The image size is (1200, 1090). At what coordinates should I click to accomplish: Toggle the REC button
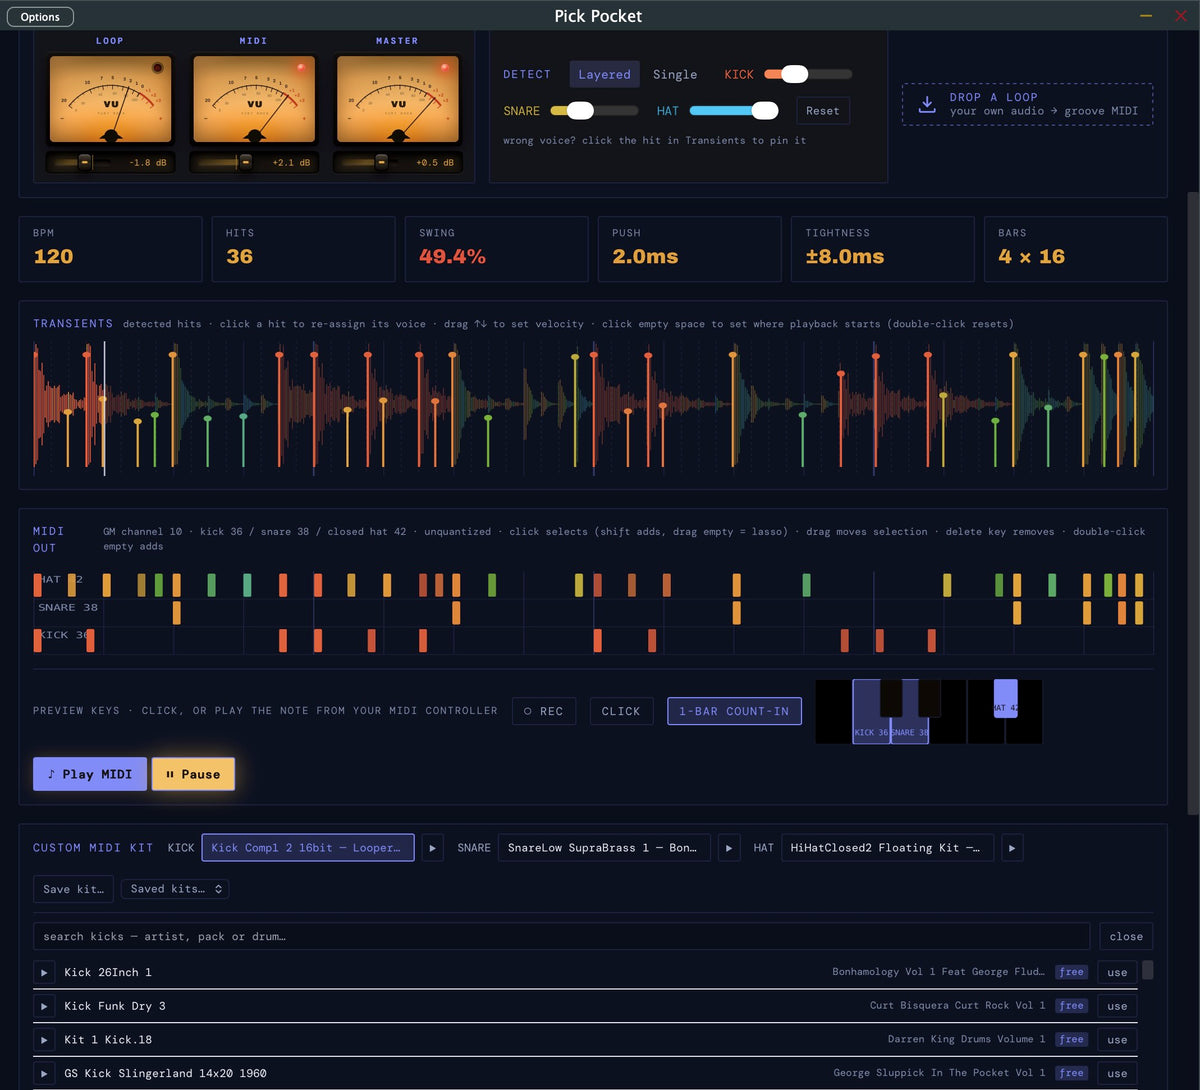click(x=544, y=711)
